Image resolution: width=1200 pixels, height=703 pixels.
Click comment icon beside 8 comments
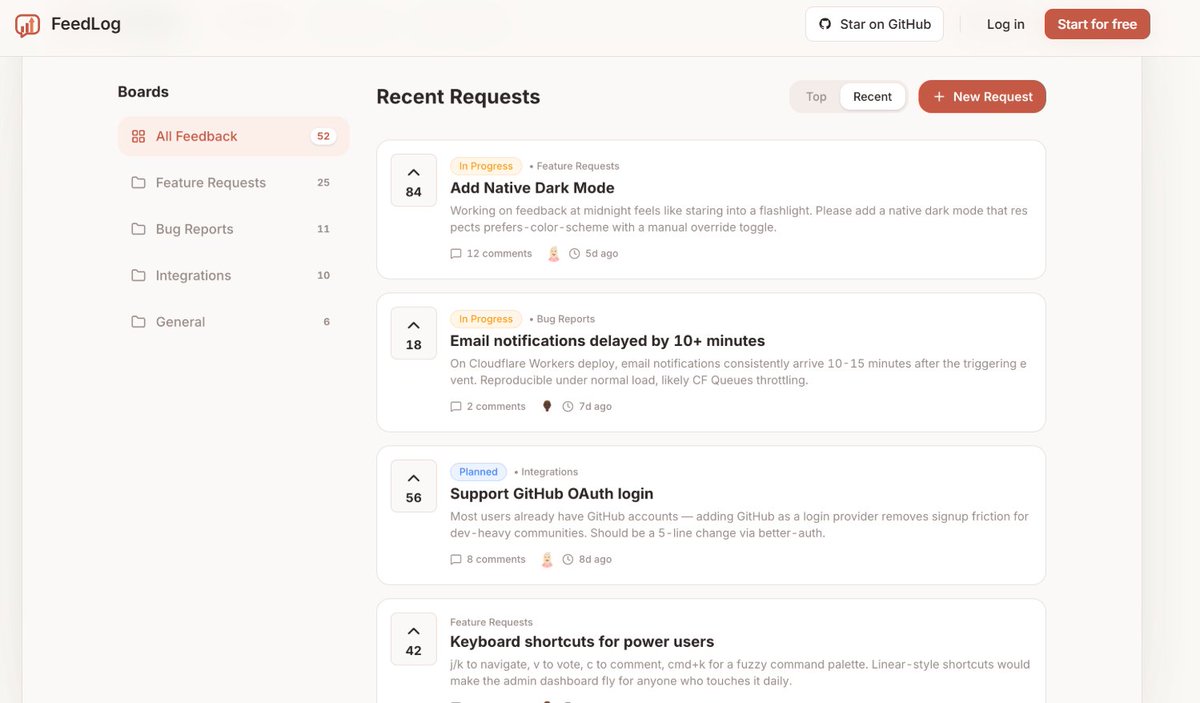[x=456, y=560]
